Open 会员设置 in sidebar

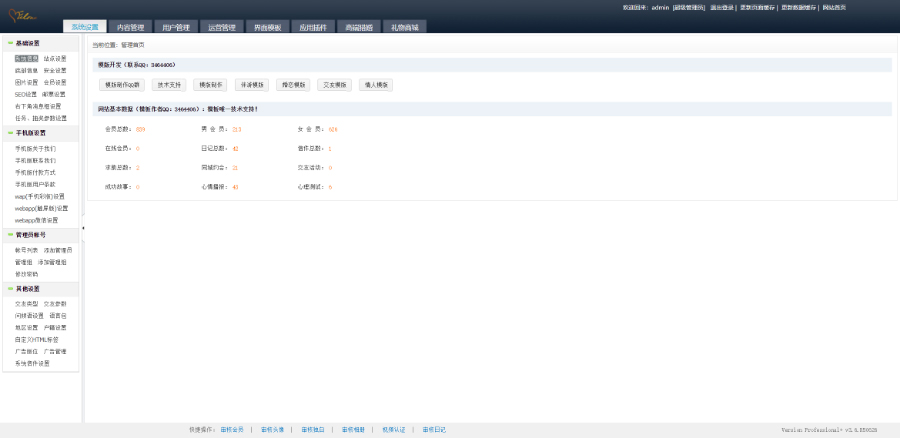tap(55, 83)
